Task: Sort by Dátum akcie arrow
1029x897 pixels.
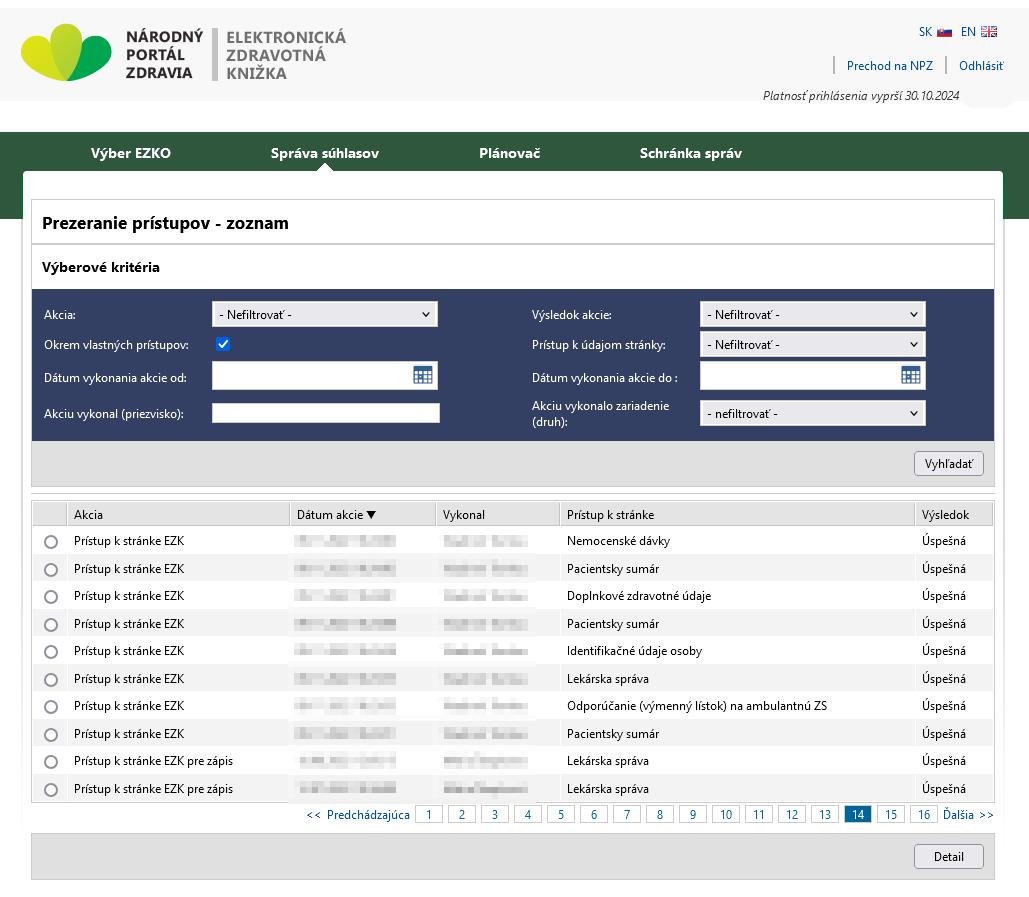Action: 371,515
